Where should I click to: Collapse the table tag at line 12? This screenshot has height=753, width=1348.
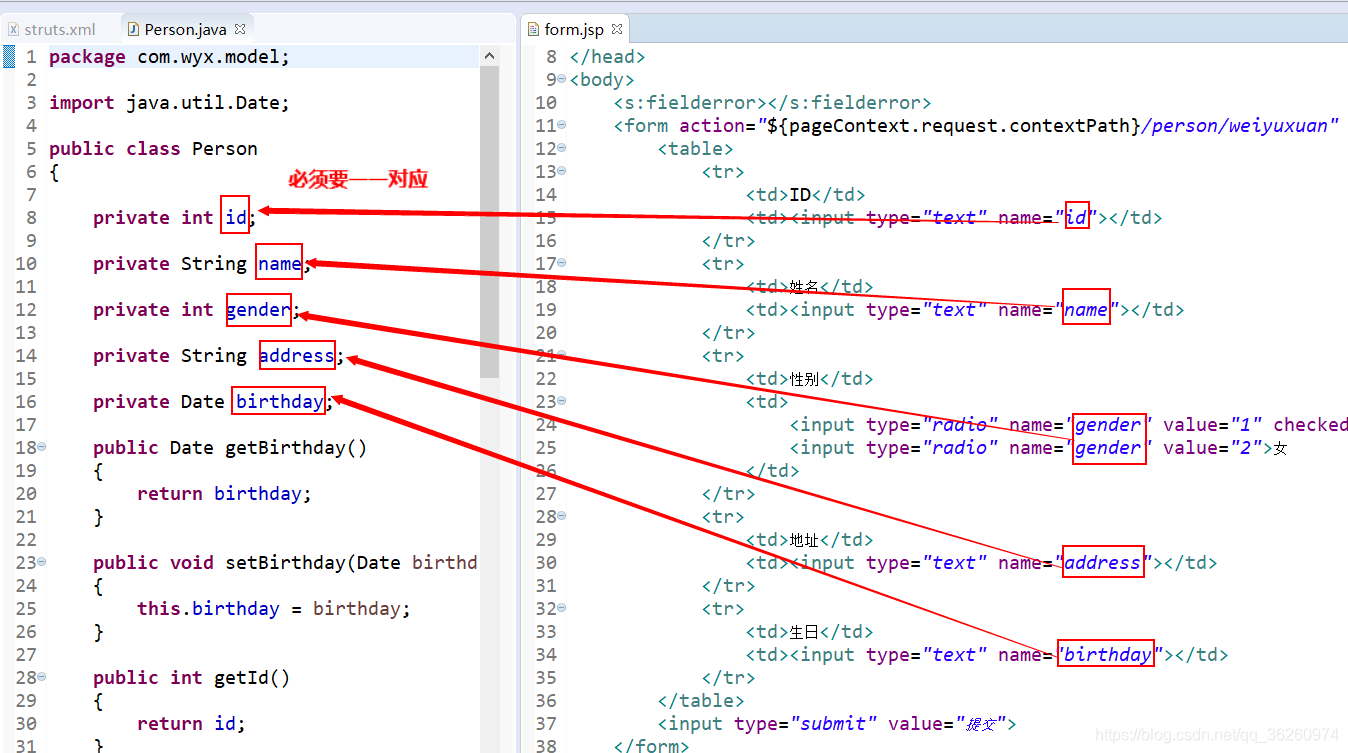point(562,148)
